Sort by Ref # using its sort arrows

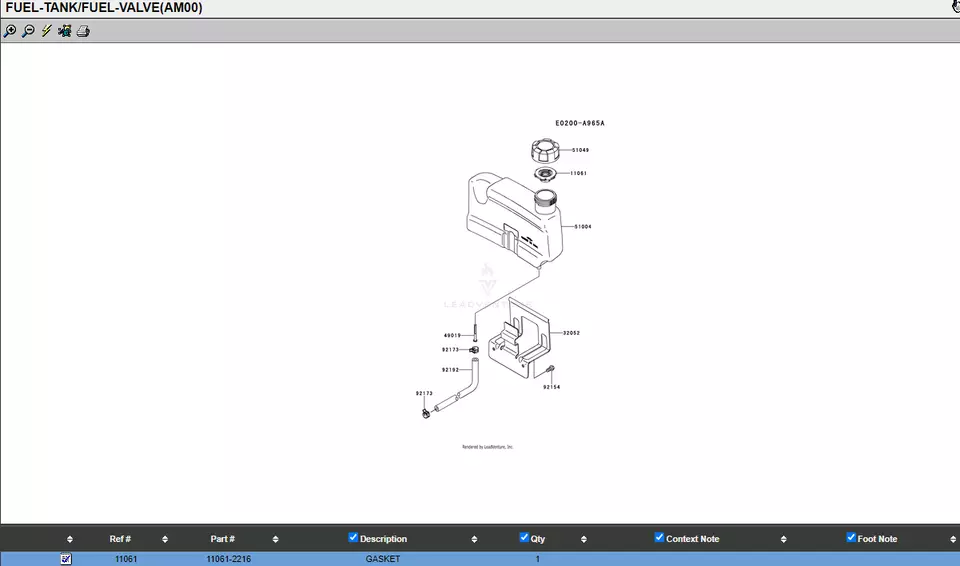(165, 539)
